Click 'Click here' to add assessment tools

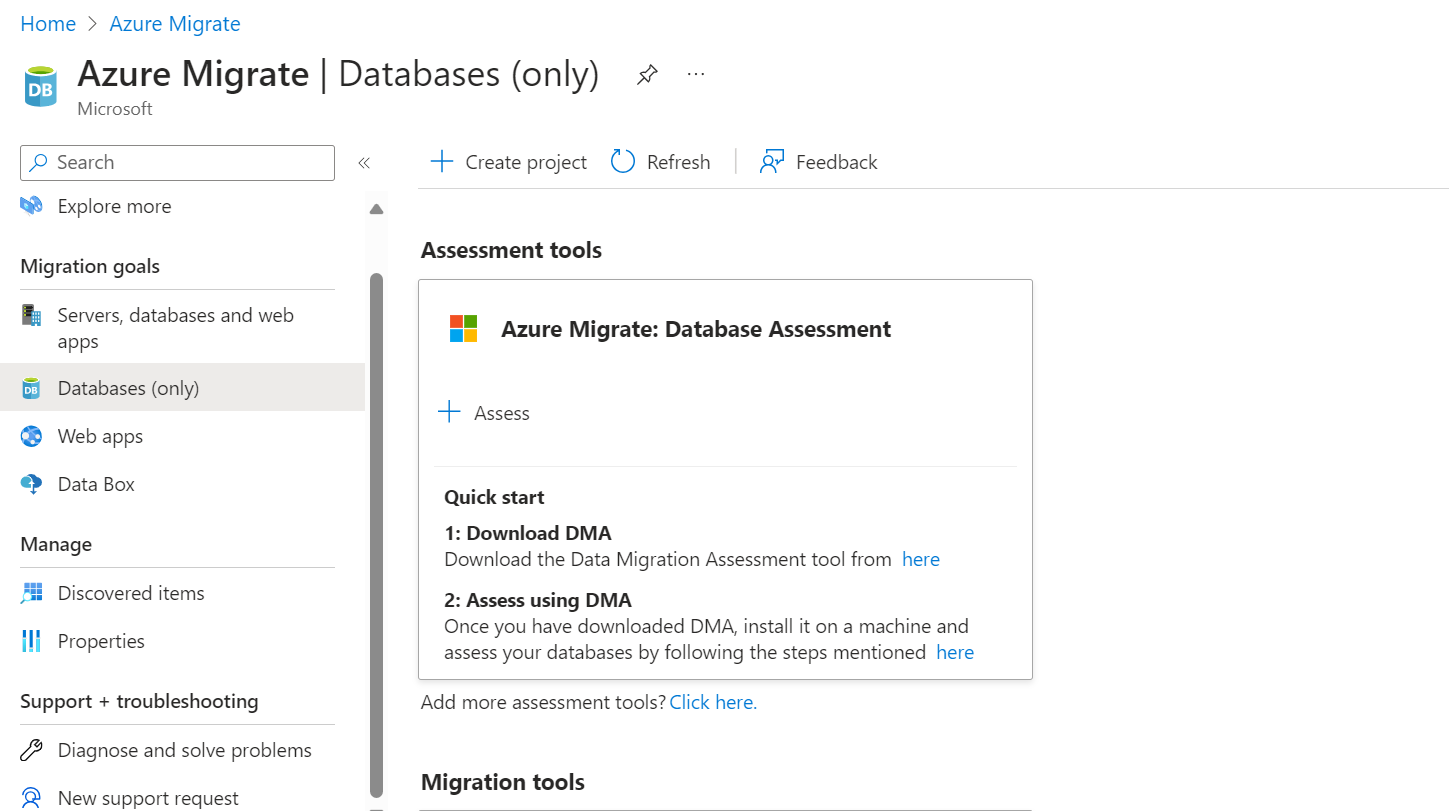click(x=713, y=702)
